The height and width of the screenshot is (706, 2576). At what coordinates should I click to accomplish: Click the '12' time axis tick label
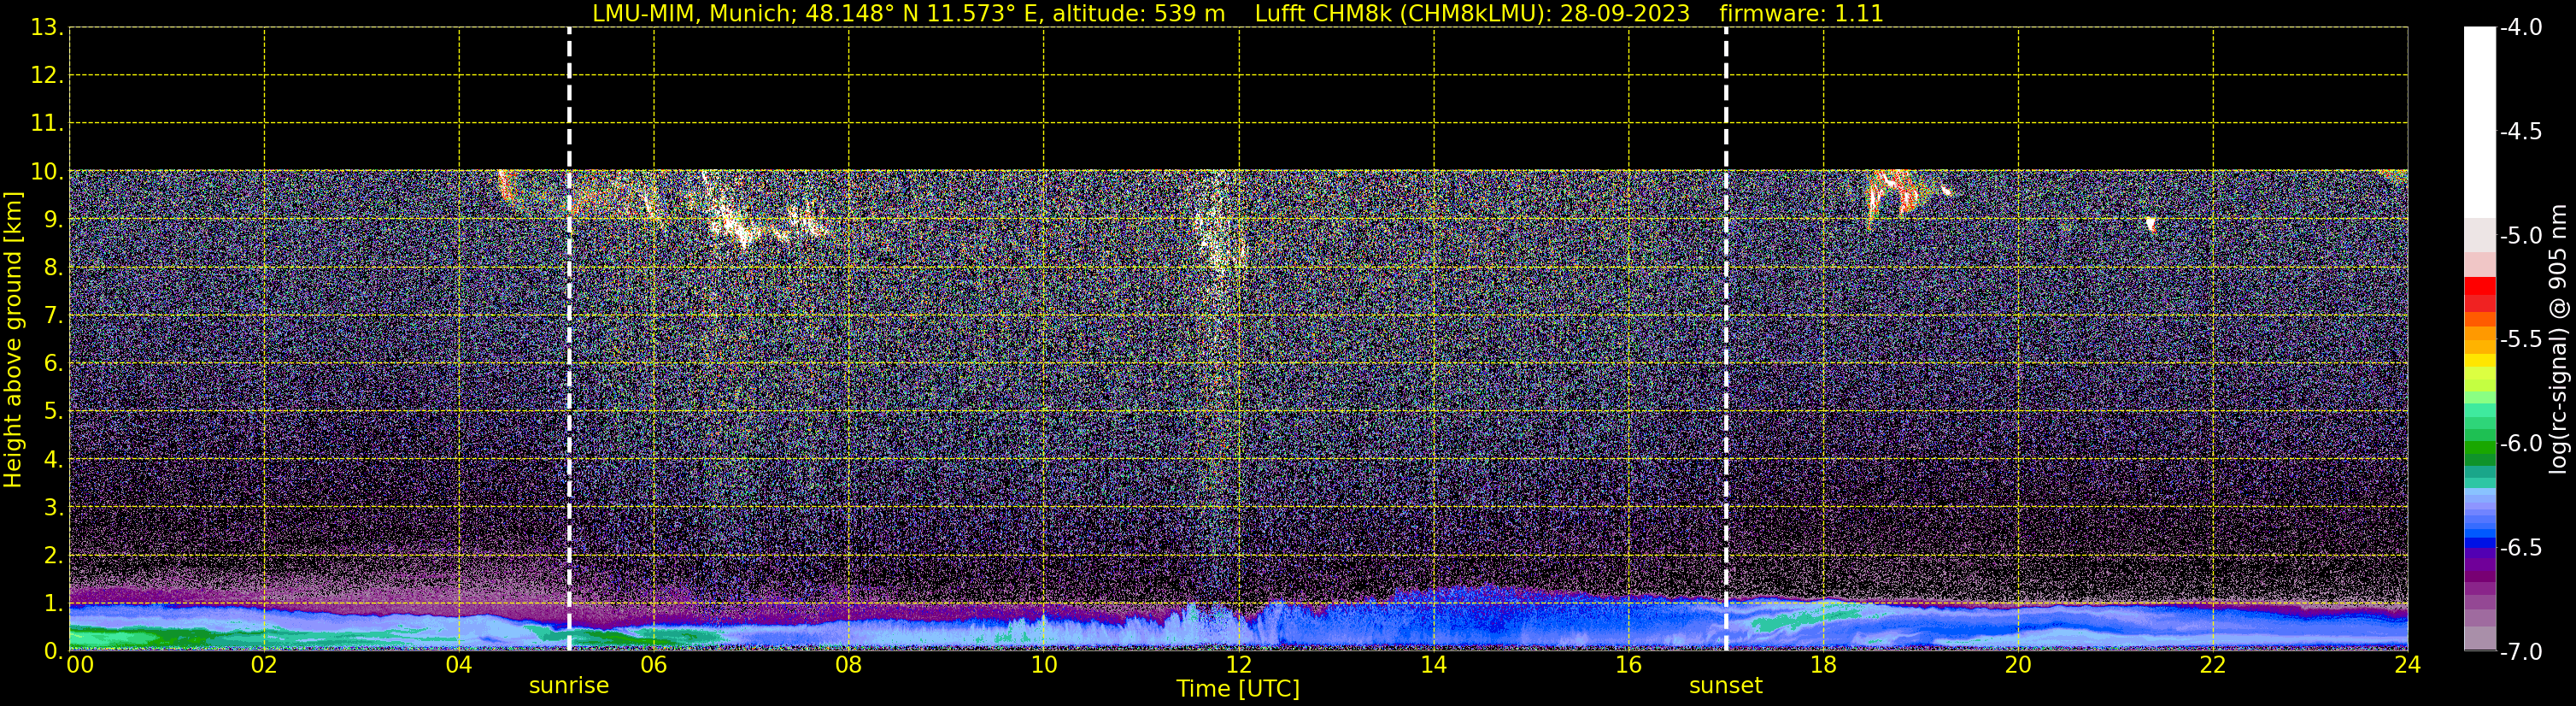(x=1239, y=665)
